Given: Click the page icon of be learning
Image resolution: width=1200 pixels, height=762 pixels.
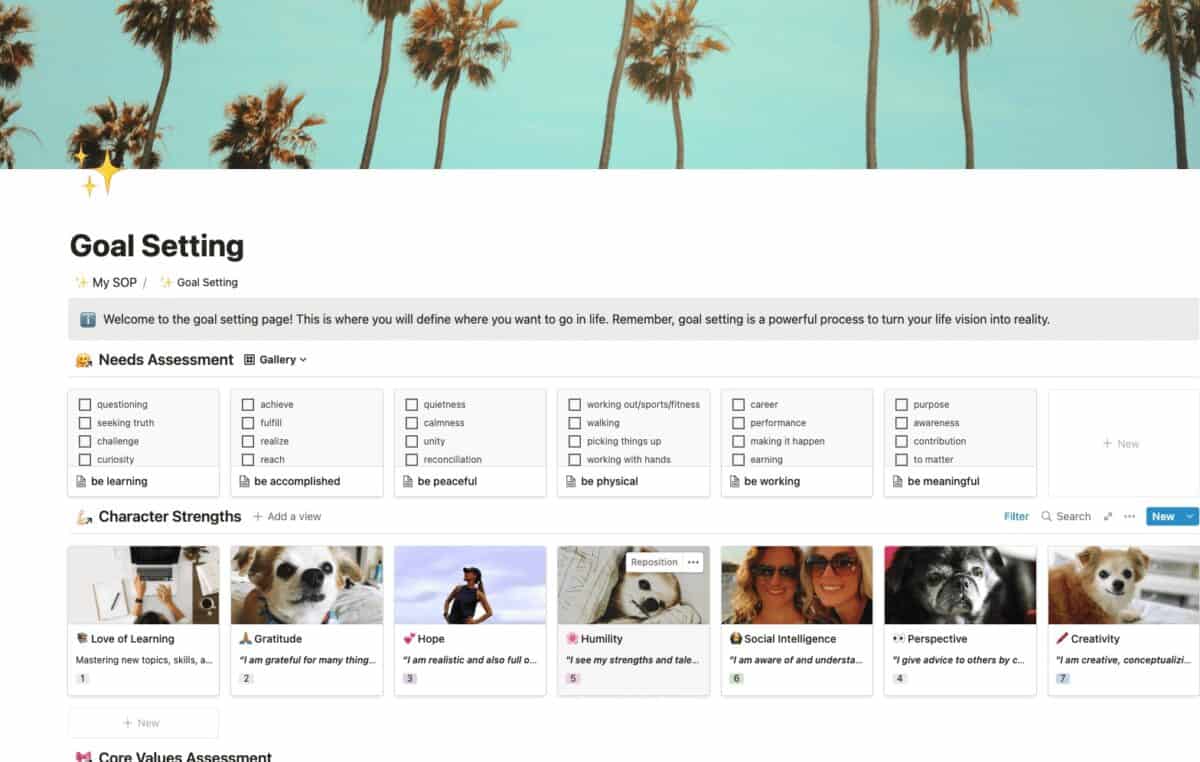Looking at the screenshot, I should click(x=81, y=482).
